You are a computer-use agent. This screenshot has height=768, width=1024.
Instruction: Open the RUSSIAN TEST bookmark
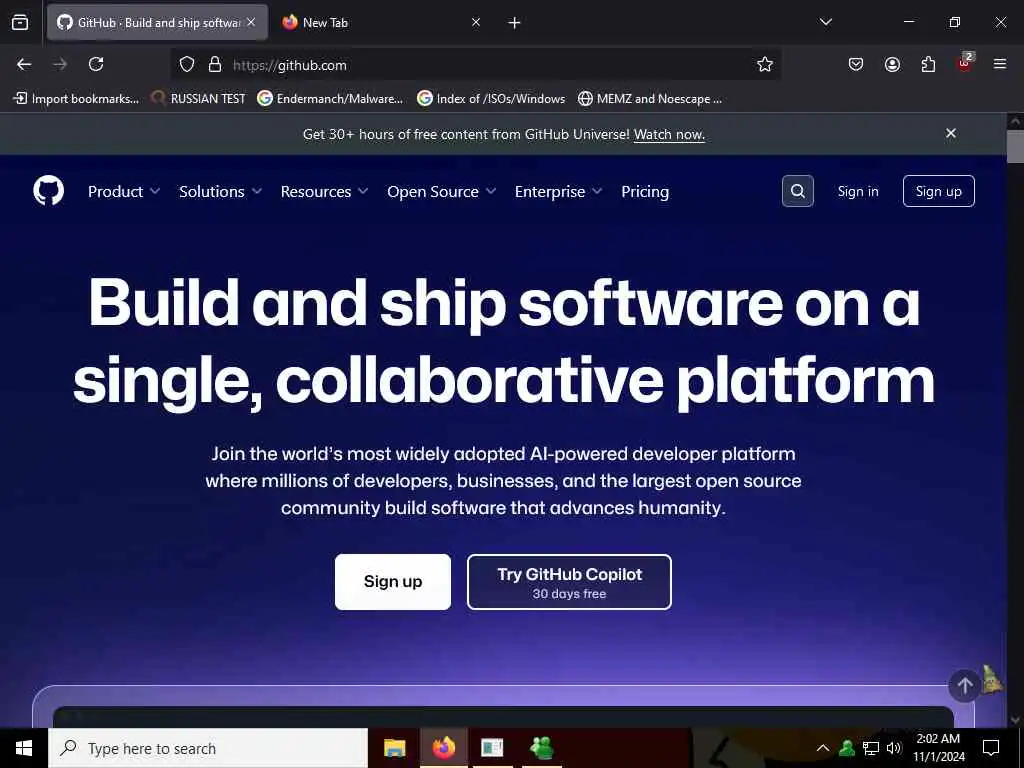199,99
